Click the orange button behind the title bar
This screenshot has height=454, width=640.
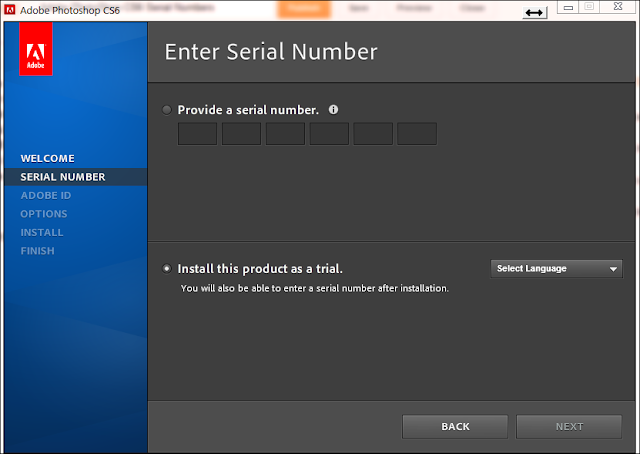[x=304, y=9]
